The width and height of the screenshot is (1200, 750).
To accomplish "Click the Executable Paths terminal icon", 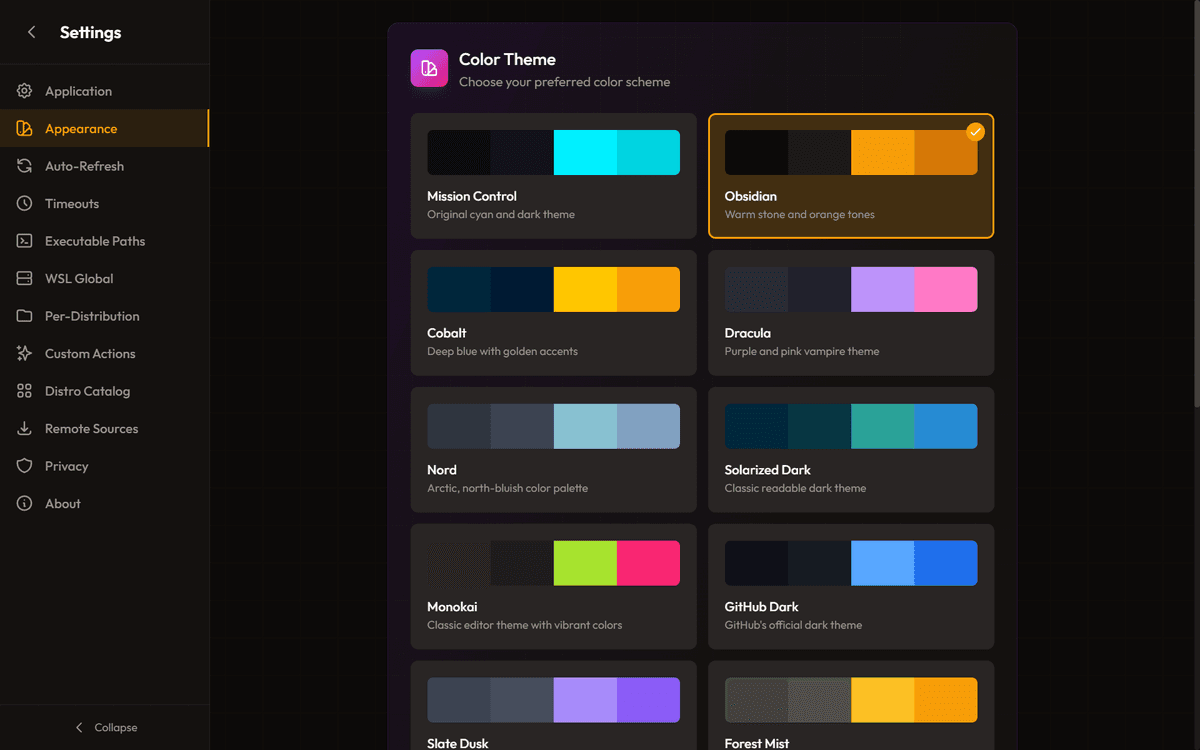I will click(x=25, y=241).
